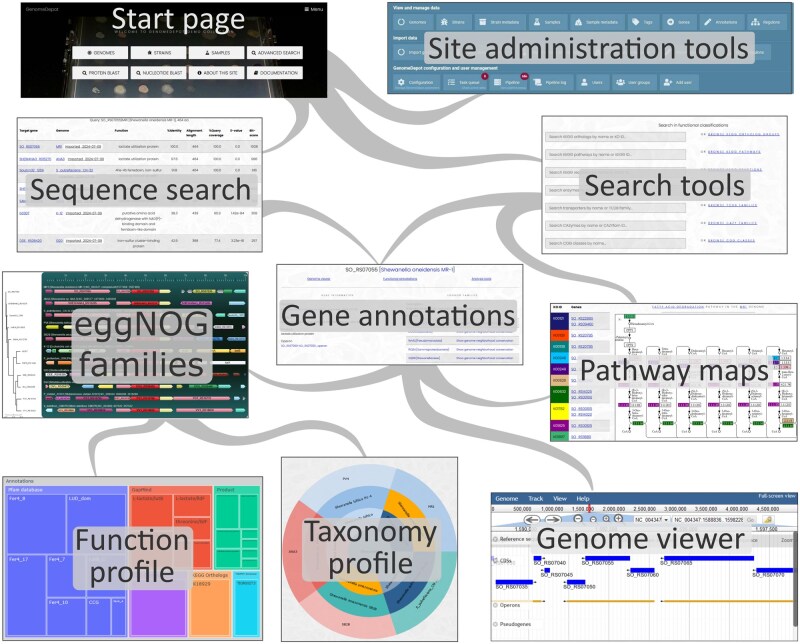
Task: Click the GENOMES button on the start page
Action: (x=100, y=53)
